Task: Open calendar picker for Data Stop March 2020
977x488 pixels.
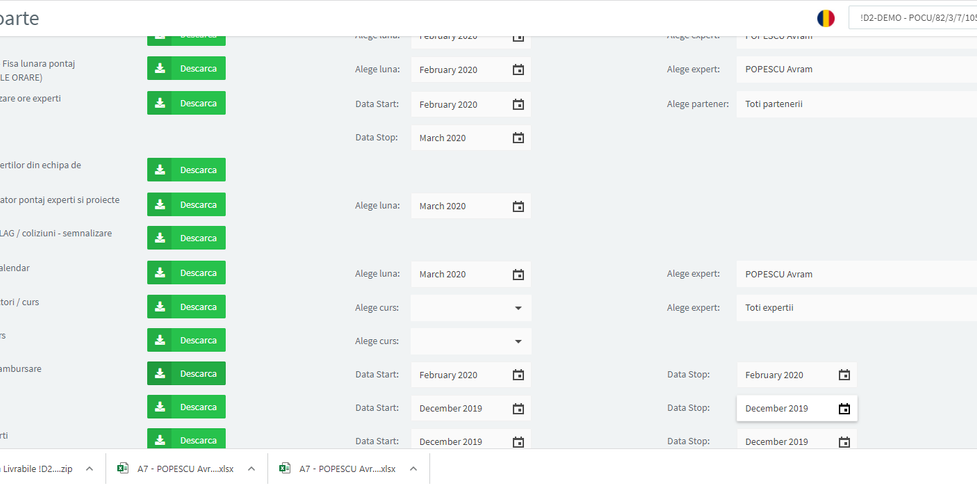Action: [x=518, y=138]
